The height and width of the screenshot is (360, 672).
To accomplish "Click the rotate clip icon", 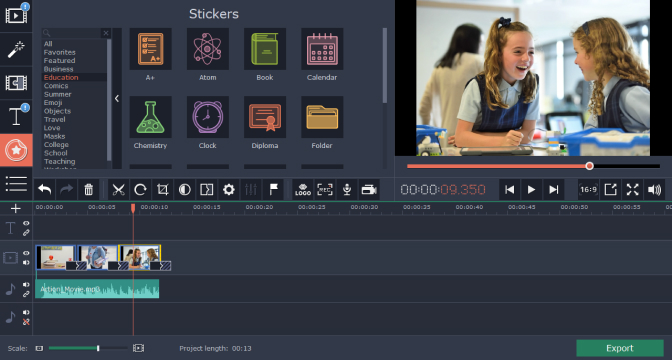I will pos(140,189).
